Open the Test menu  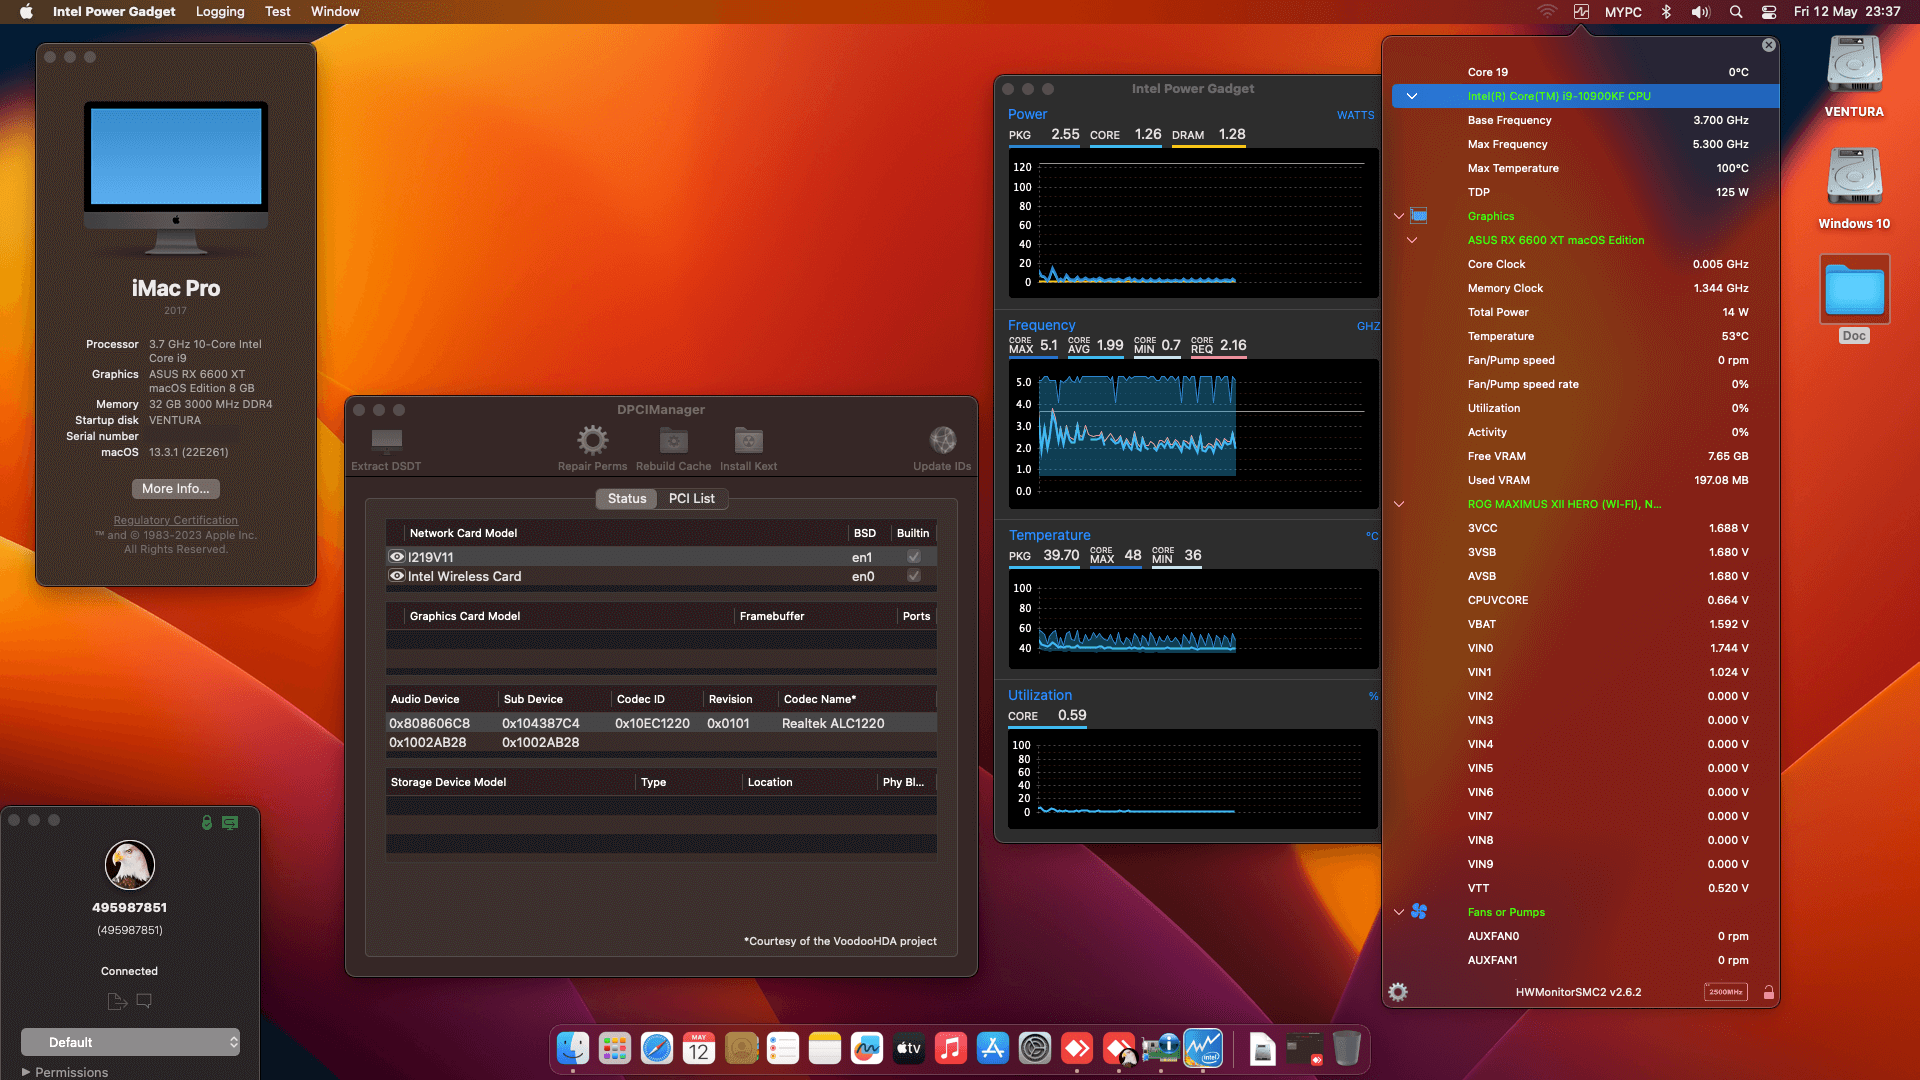coord(278,12)
